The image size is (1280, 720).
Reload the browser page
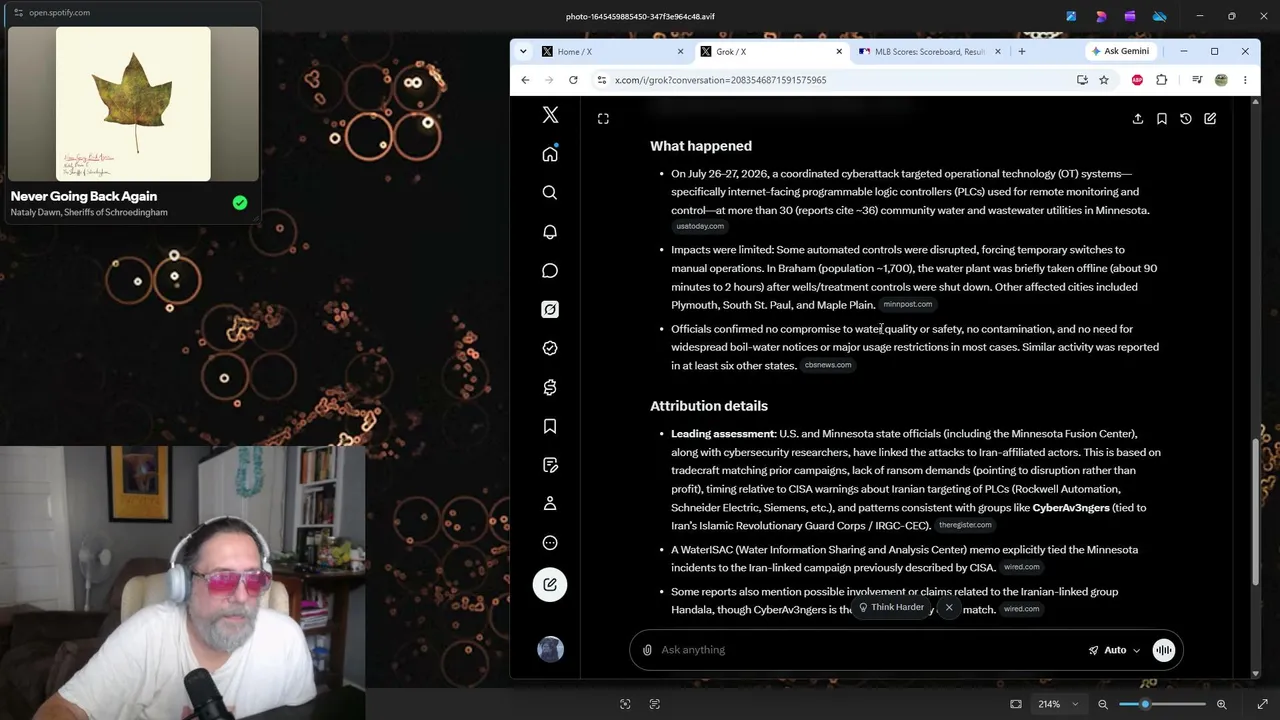(573, 80)
